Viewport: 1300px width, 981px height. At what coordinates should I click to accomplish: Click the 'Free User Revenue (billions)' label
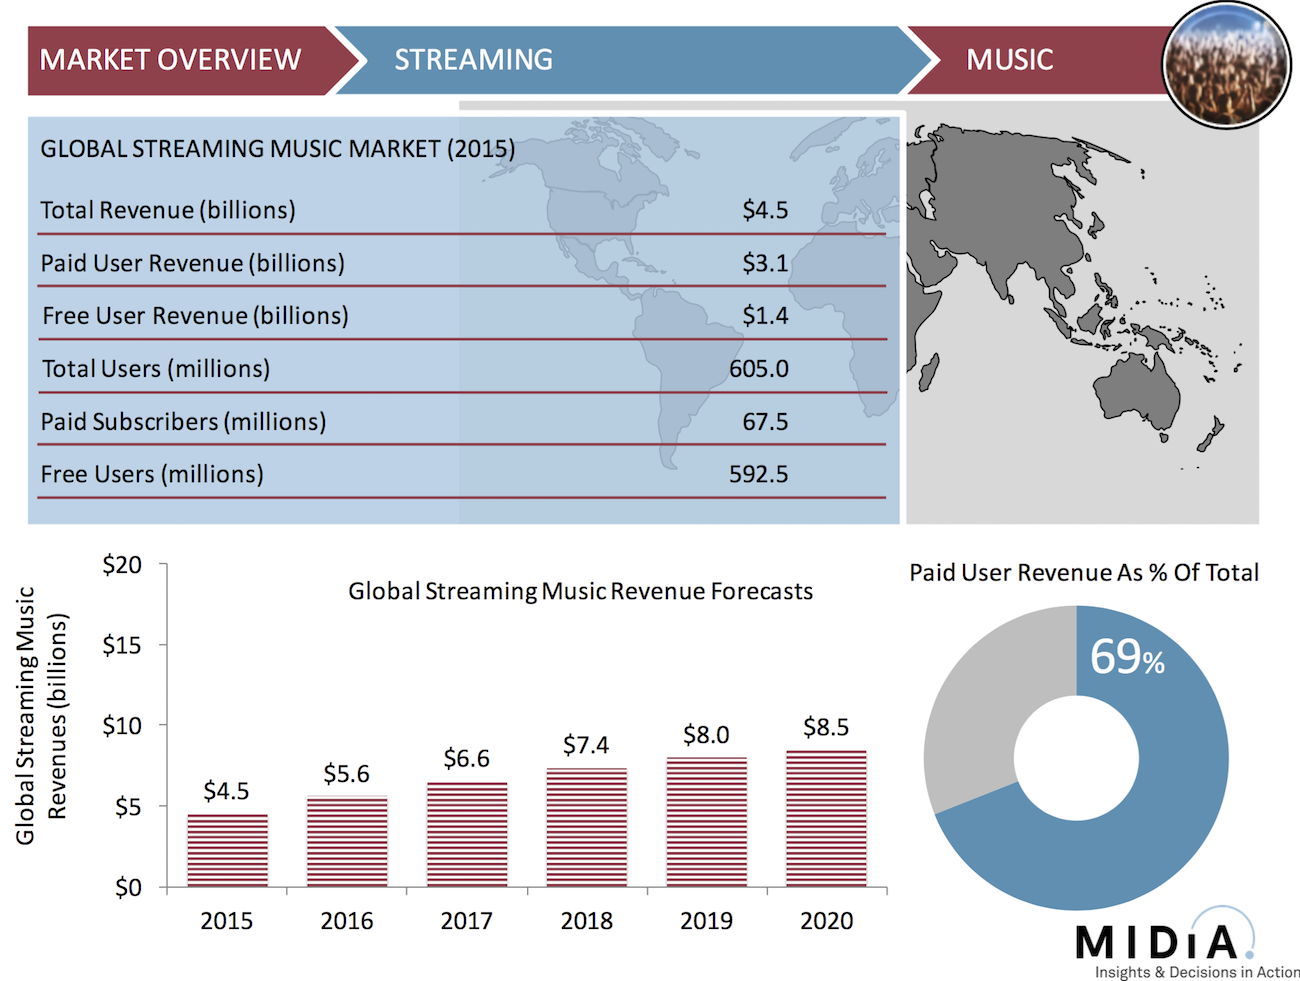(195, 316)
